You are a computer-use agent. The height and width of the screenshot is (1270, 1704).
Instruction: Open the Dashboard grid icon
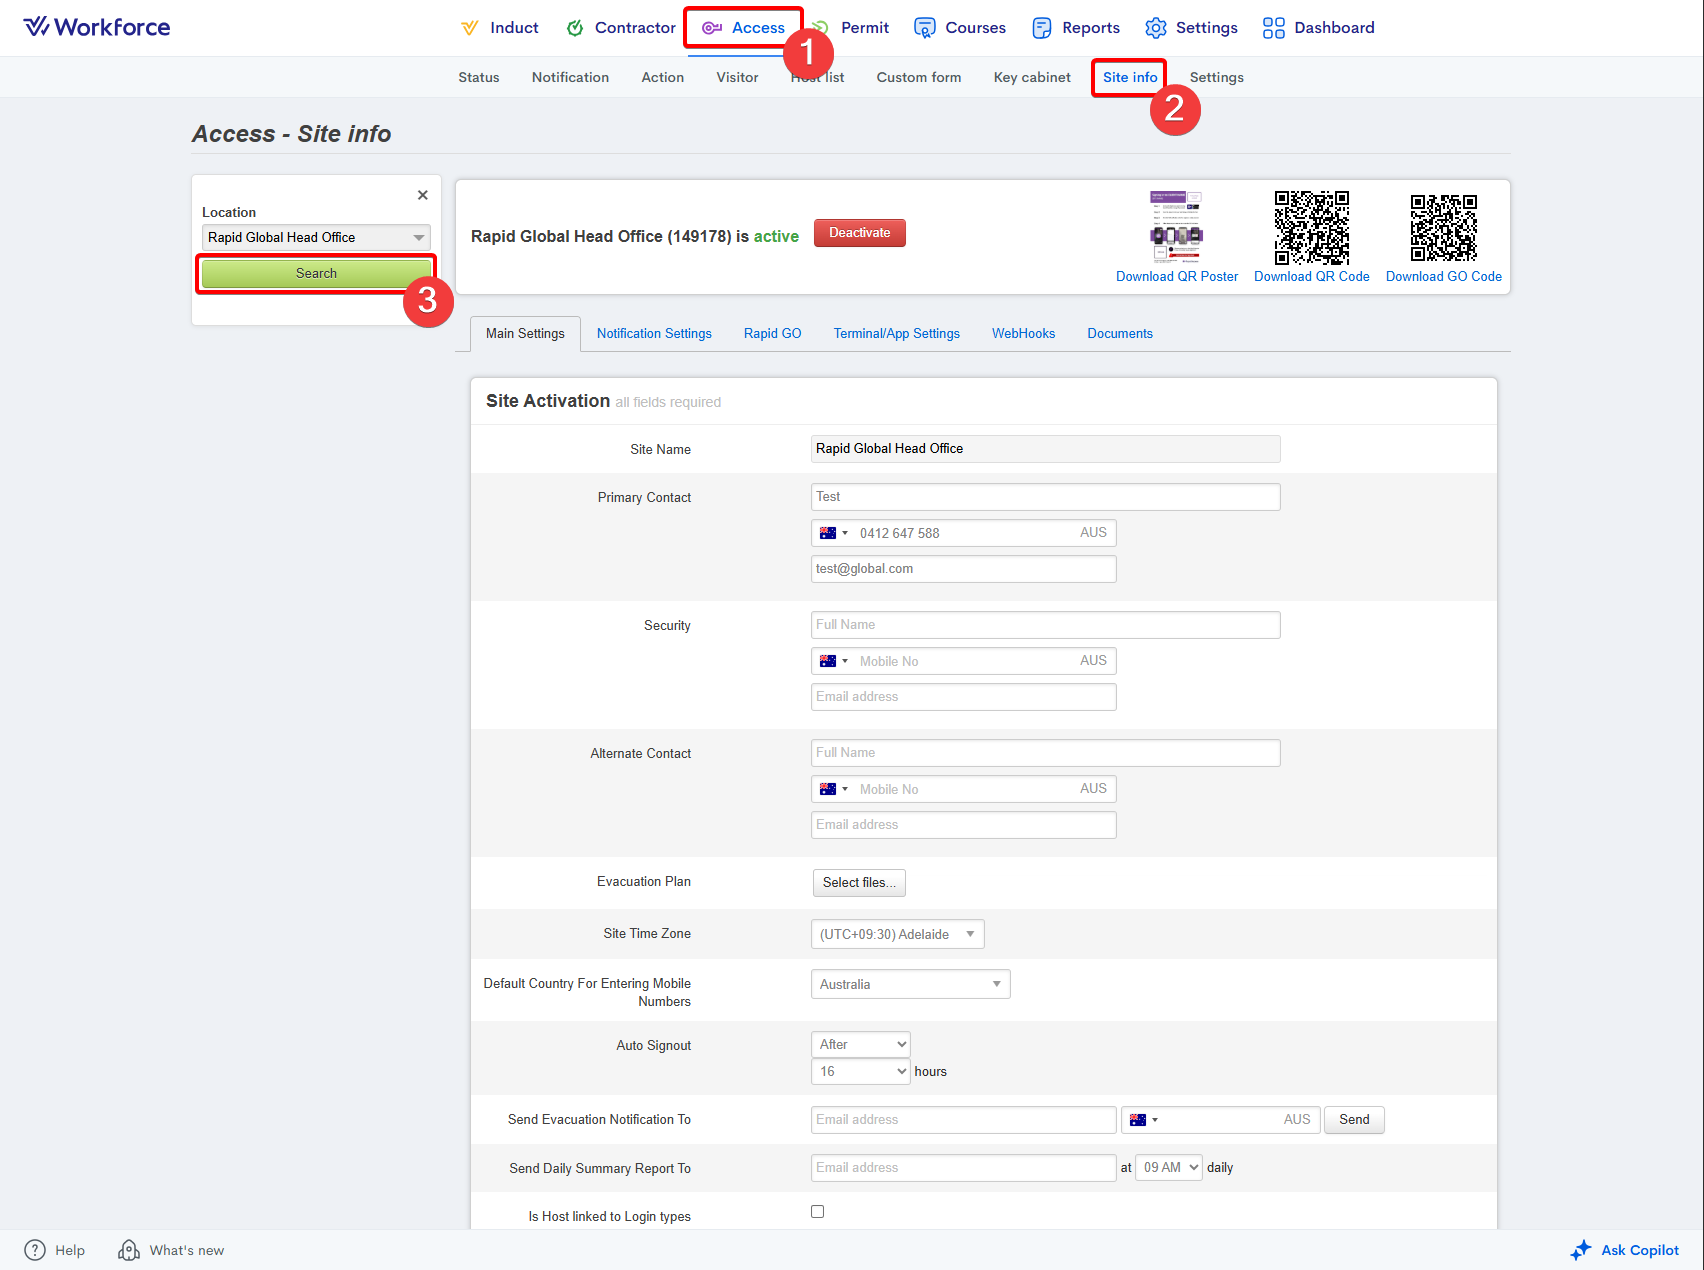1273,28
